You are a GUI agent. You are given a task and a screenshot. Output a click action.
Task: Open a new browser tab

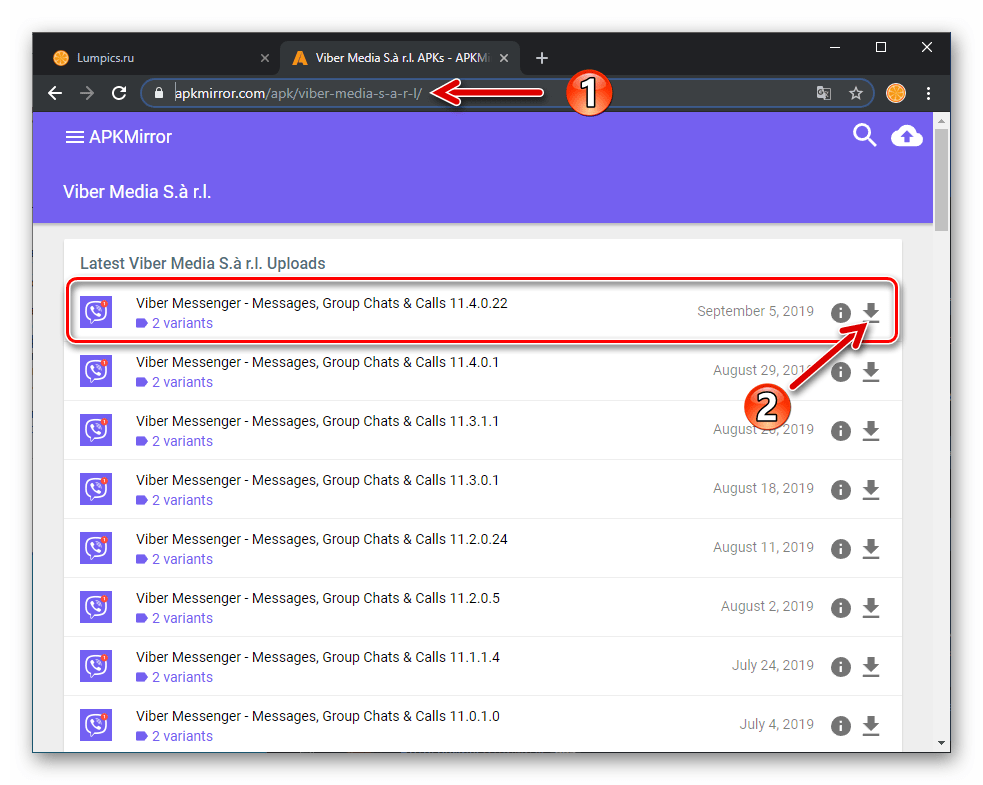(x=542, y=58)
